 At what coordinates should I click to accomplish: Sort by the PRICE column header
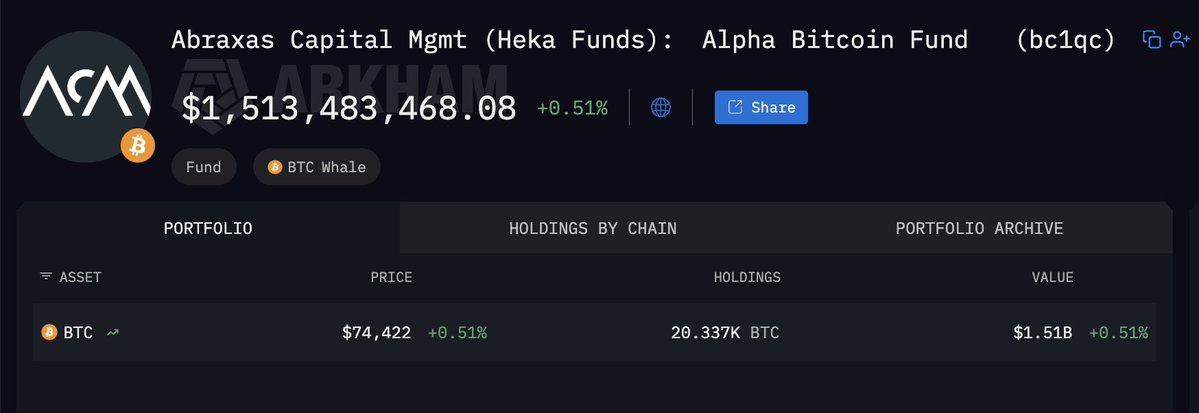[x=391, y=277]
